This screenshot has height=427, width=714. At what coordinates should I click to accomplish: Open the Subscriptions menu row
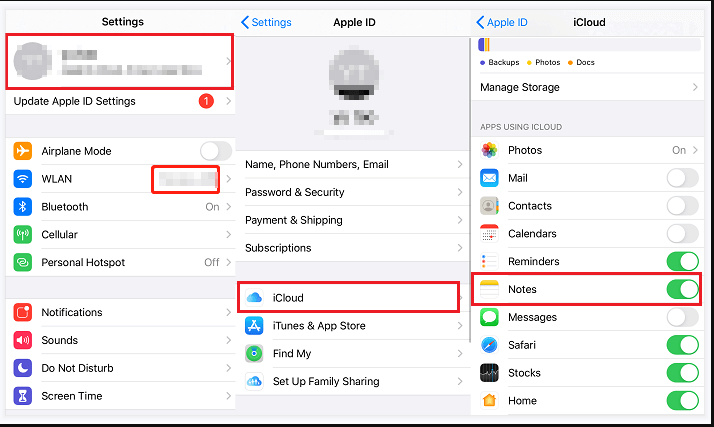click(350, 248)
